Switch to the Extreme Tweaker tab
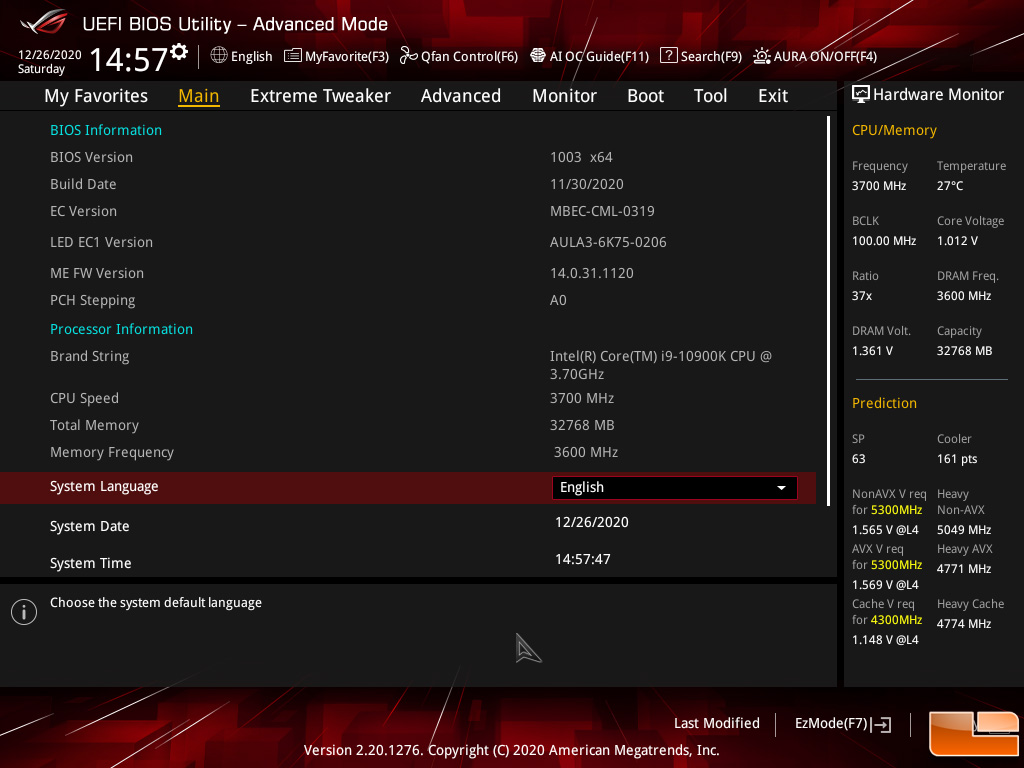Screen dimensions: 1024x768 [x=320, y=95]
